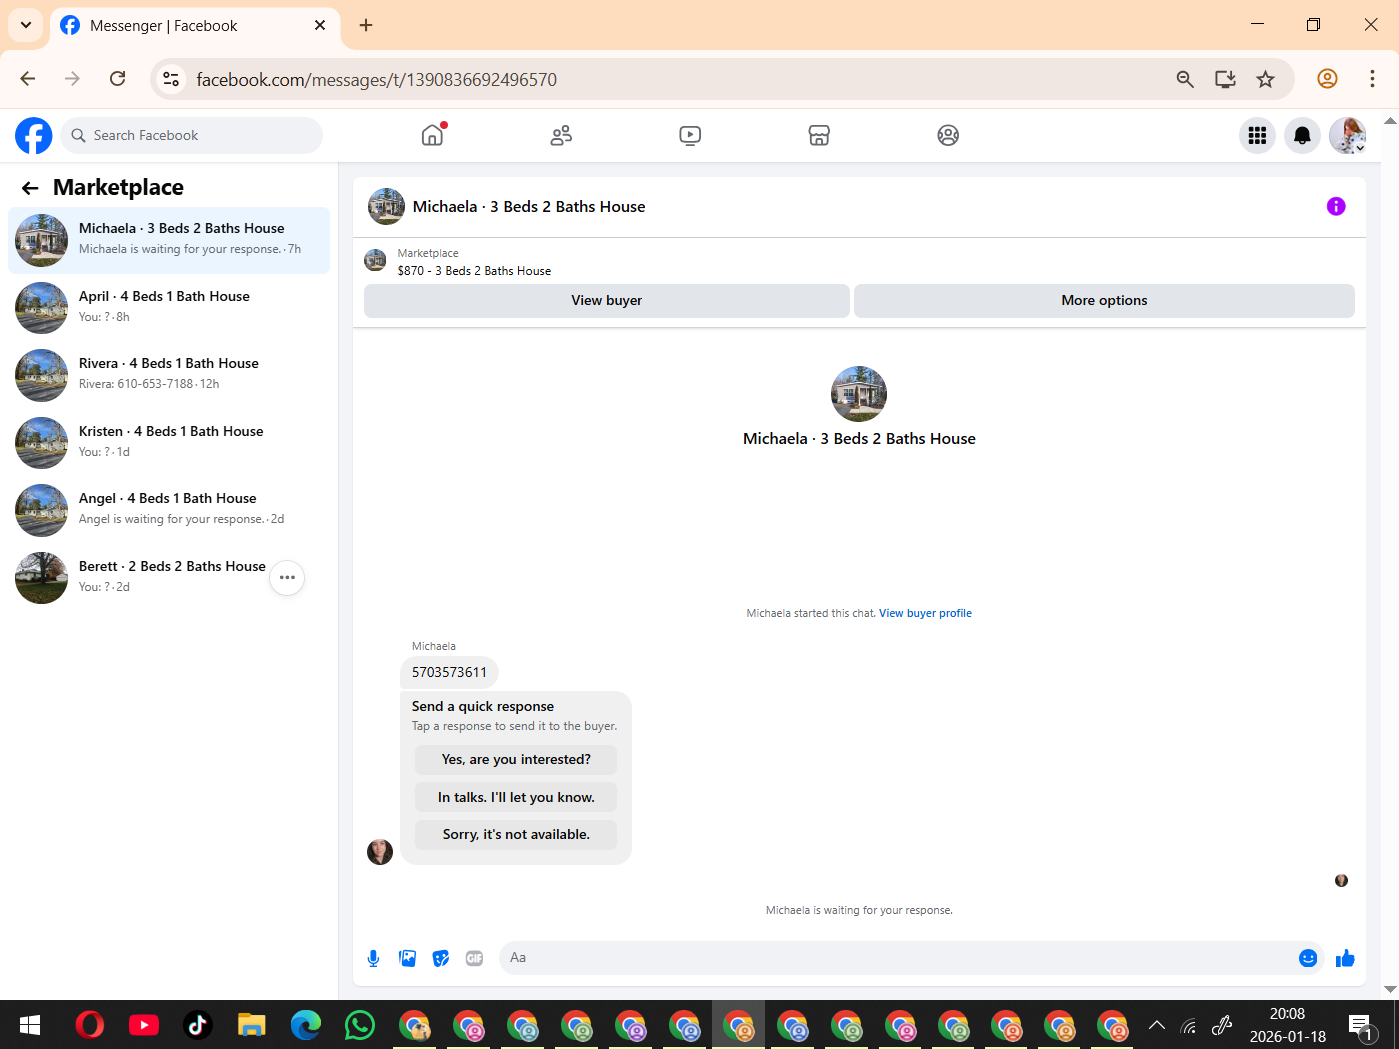
Task: Go to the Home feed icon
Action: 432,135
